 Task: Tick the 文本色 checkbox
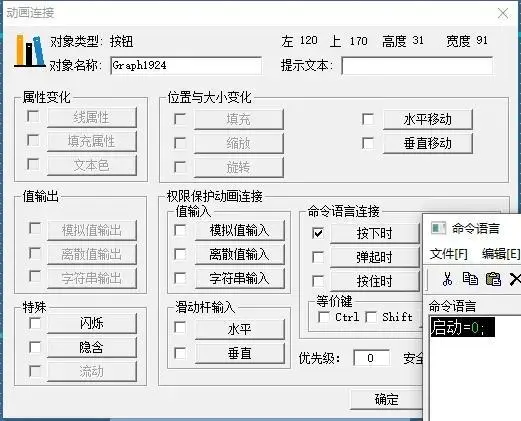(x=33, y=164)
